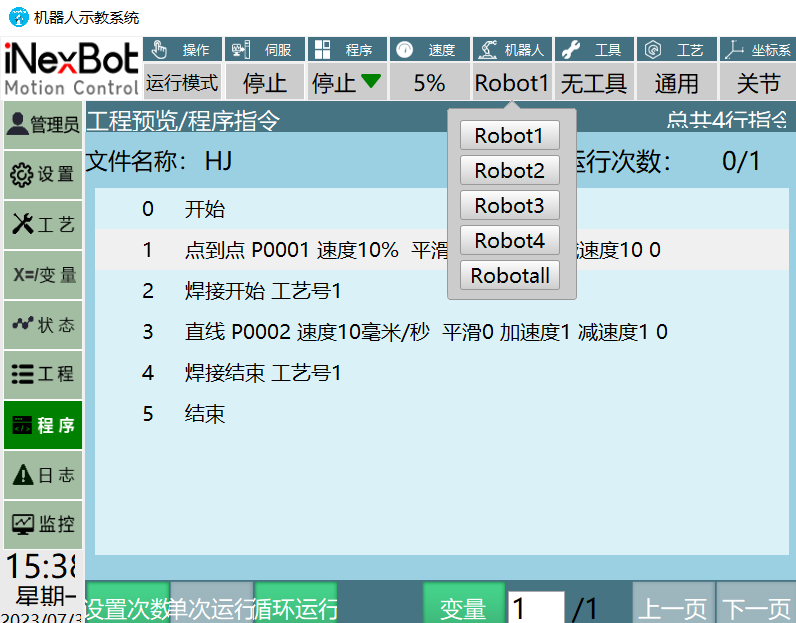Toggle the 运行模式 run mode button
The width and height of the screenshot is (796, 623).
pyautogui.click(x=182, y=83)
